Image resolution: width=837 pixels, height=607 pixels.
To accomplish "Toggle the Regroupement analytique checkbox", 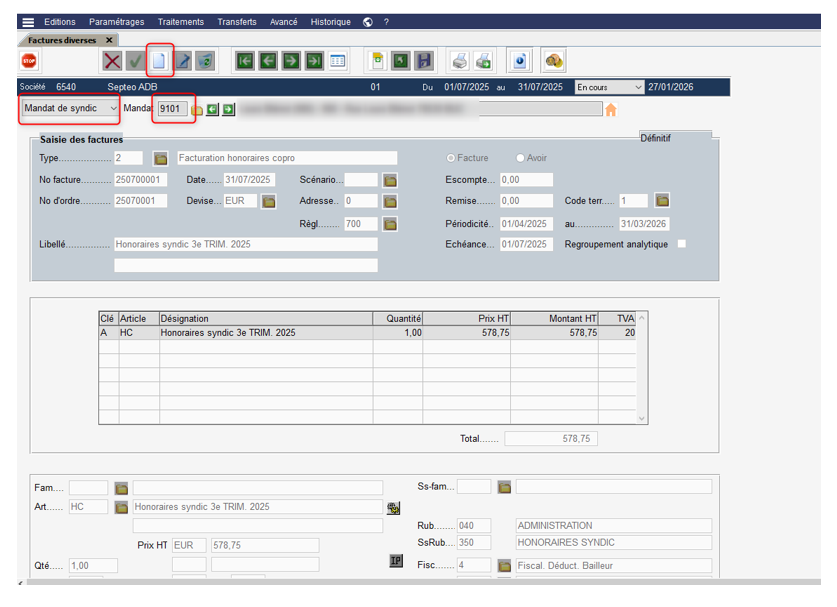I will pyautogui.click(x=682, y=244).
